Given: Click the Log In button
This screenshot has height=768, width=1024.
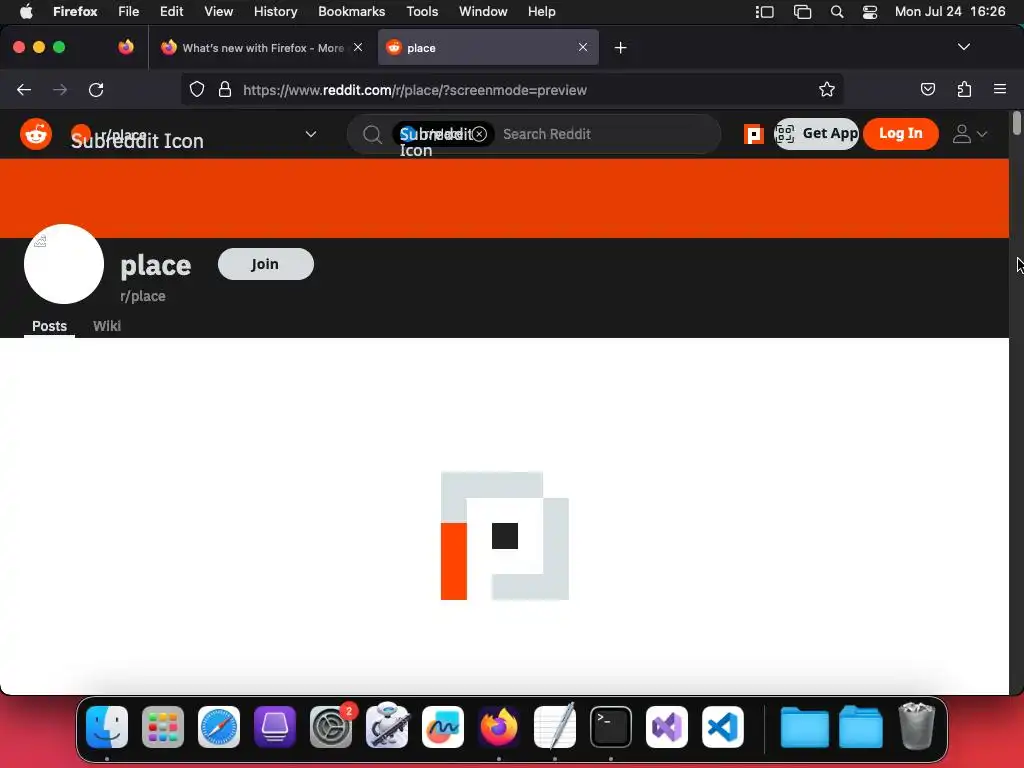Looking at the screenshot, I should pyautogui.click(x=901, y=133).
